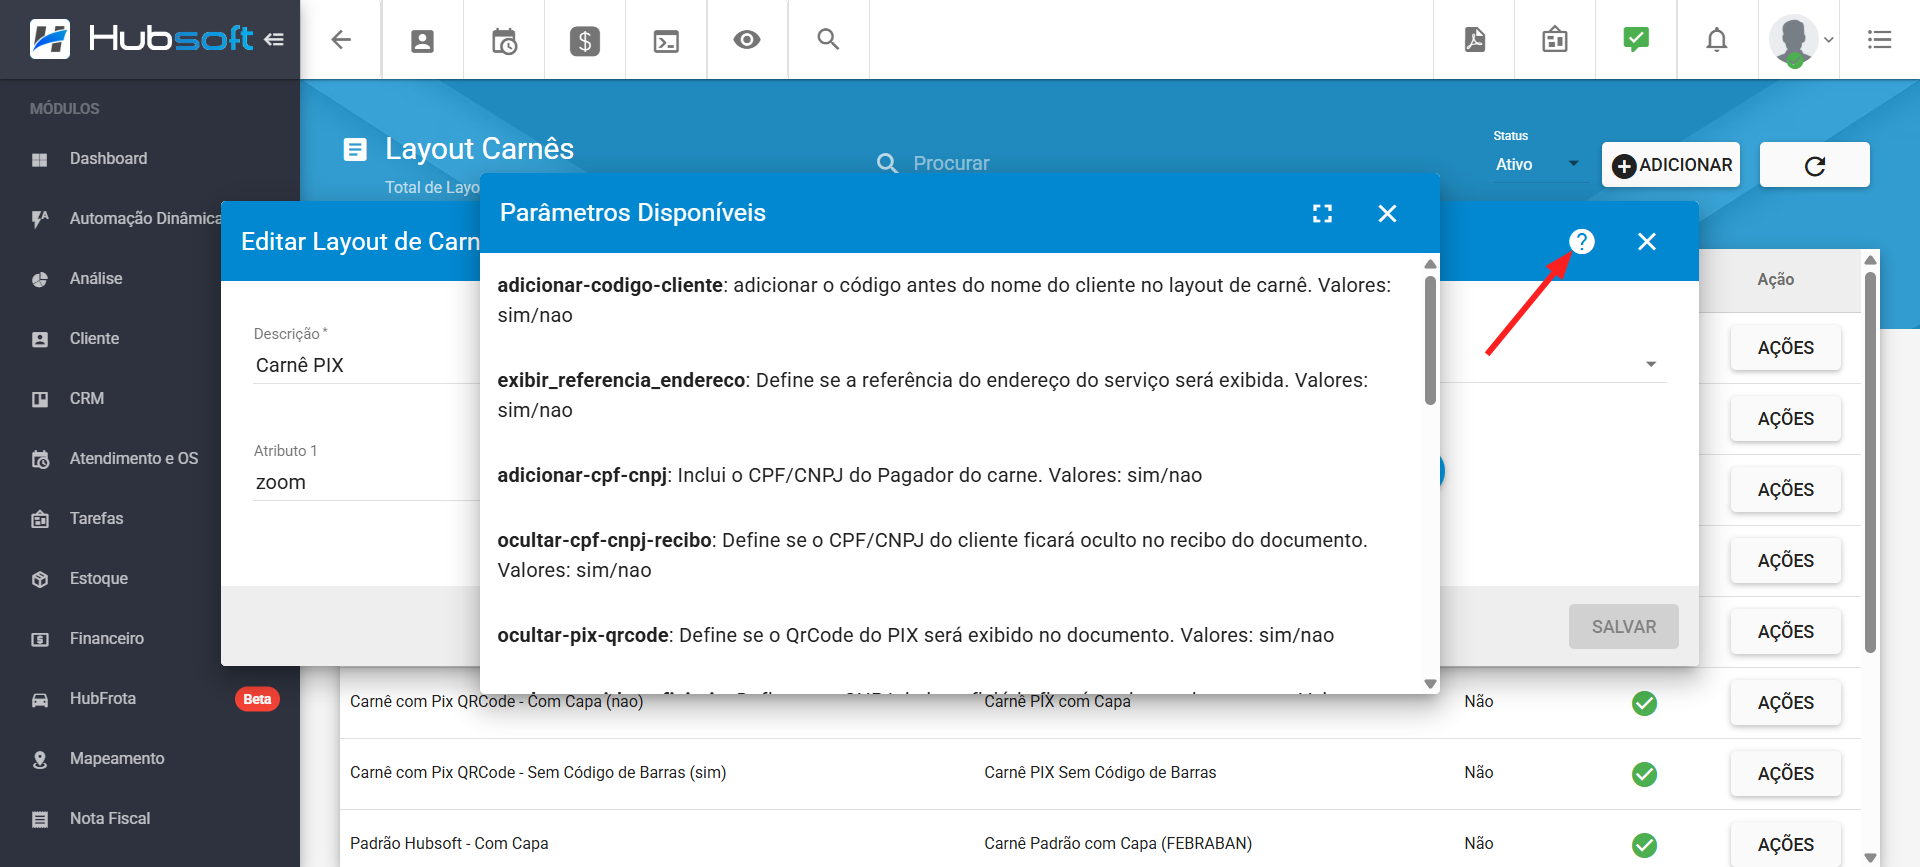The image size is (1920, 867).
Task: Click the SALVAR button
Action: pos(1624,627)
